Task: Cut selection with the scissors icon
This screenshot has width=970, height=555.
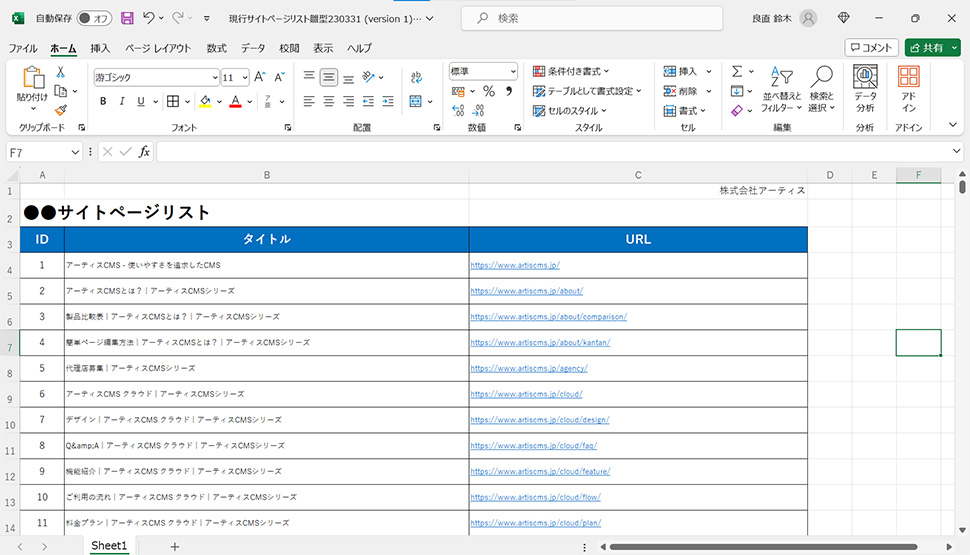Action: (x=61, y=72)
